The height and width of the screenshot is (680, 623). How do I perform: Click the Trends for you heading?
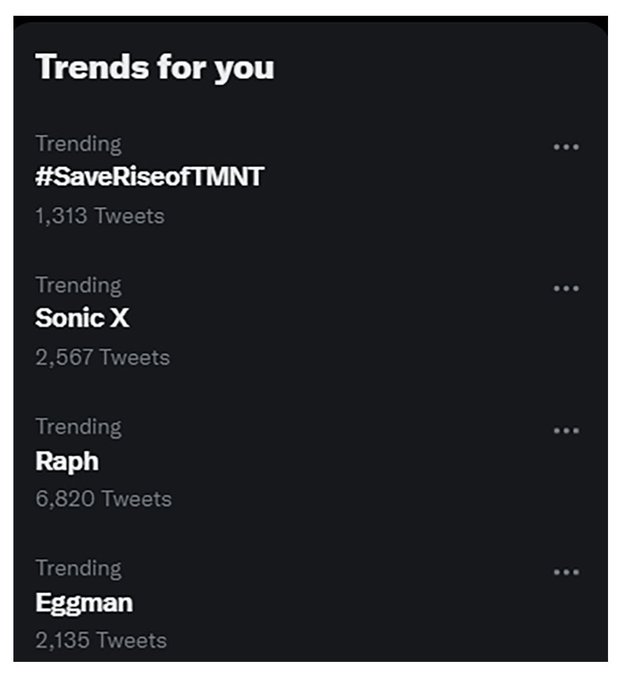point(154,67)
